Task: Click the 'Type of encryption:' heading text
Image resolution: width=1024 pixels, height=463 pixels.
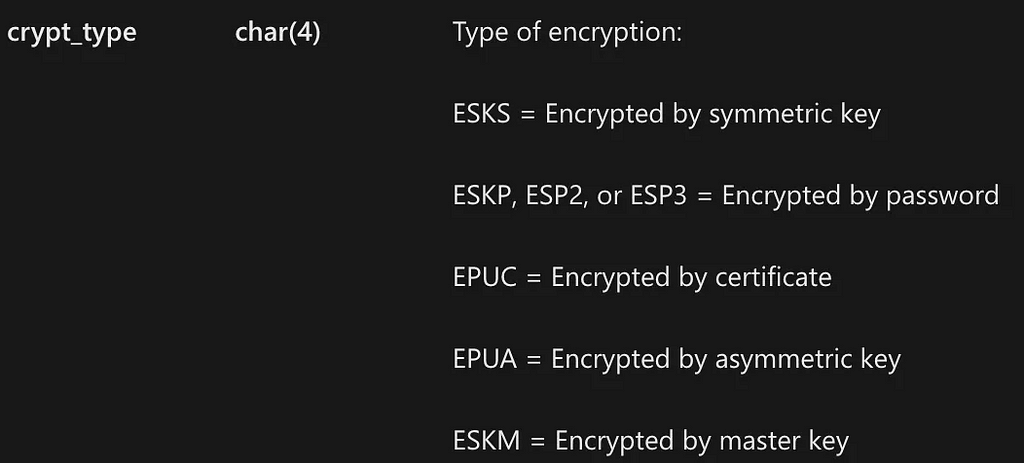Action: 567,33
